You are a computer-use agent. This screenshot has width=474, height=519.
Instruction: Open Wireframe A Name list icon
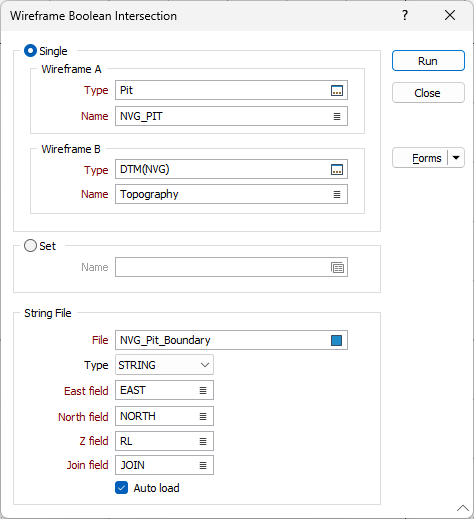[337, 116]
